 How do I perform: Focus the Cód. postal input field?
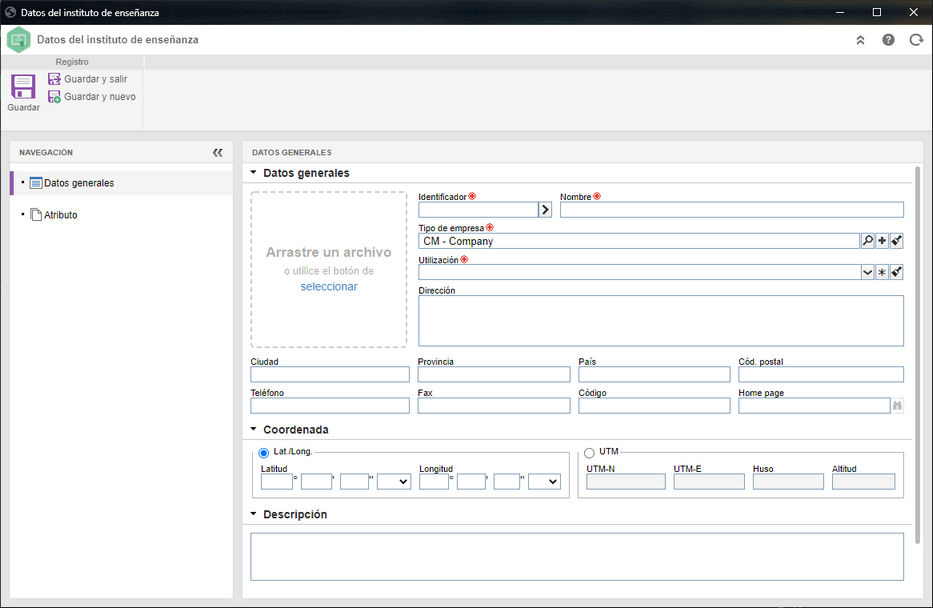click(x=821, y=374)
